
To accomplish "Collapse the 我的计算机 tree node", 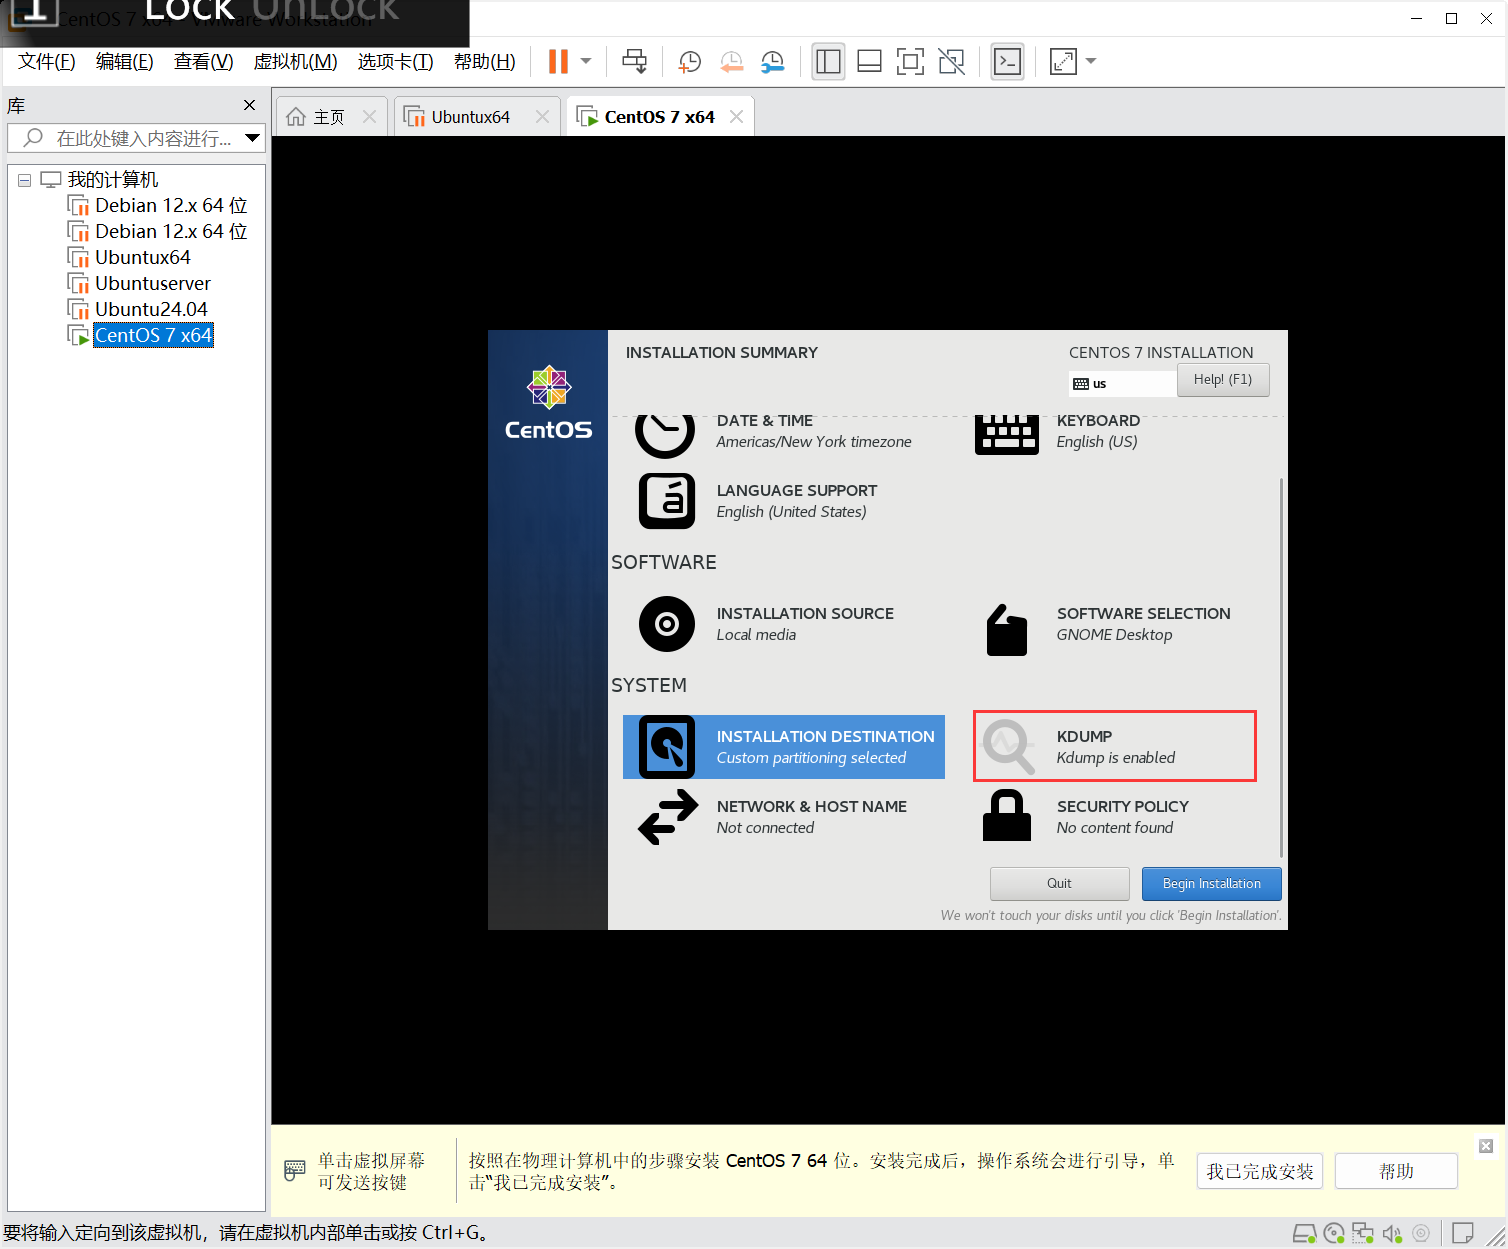I will coord(24,180).
